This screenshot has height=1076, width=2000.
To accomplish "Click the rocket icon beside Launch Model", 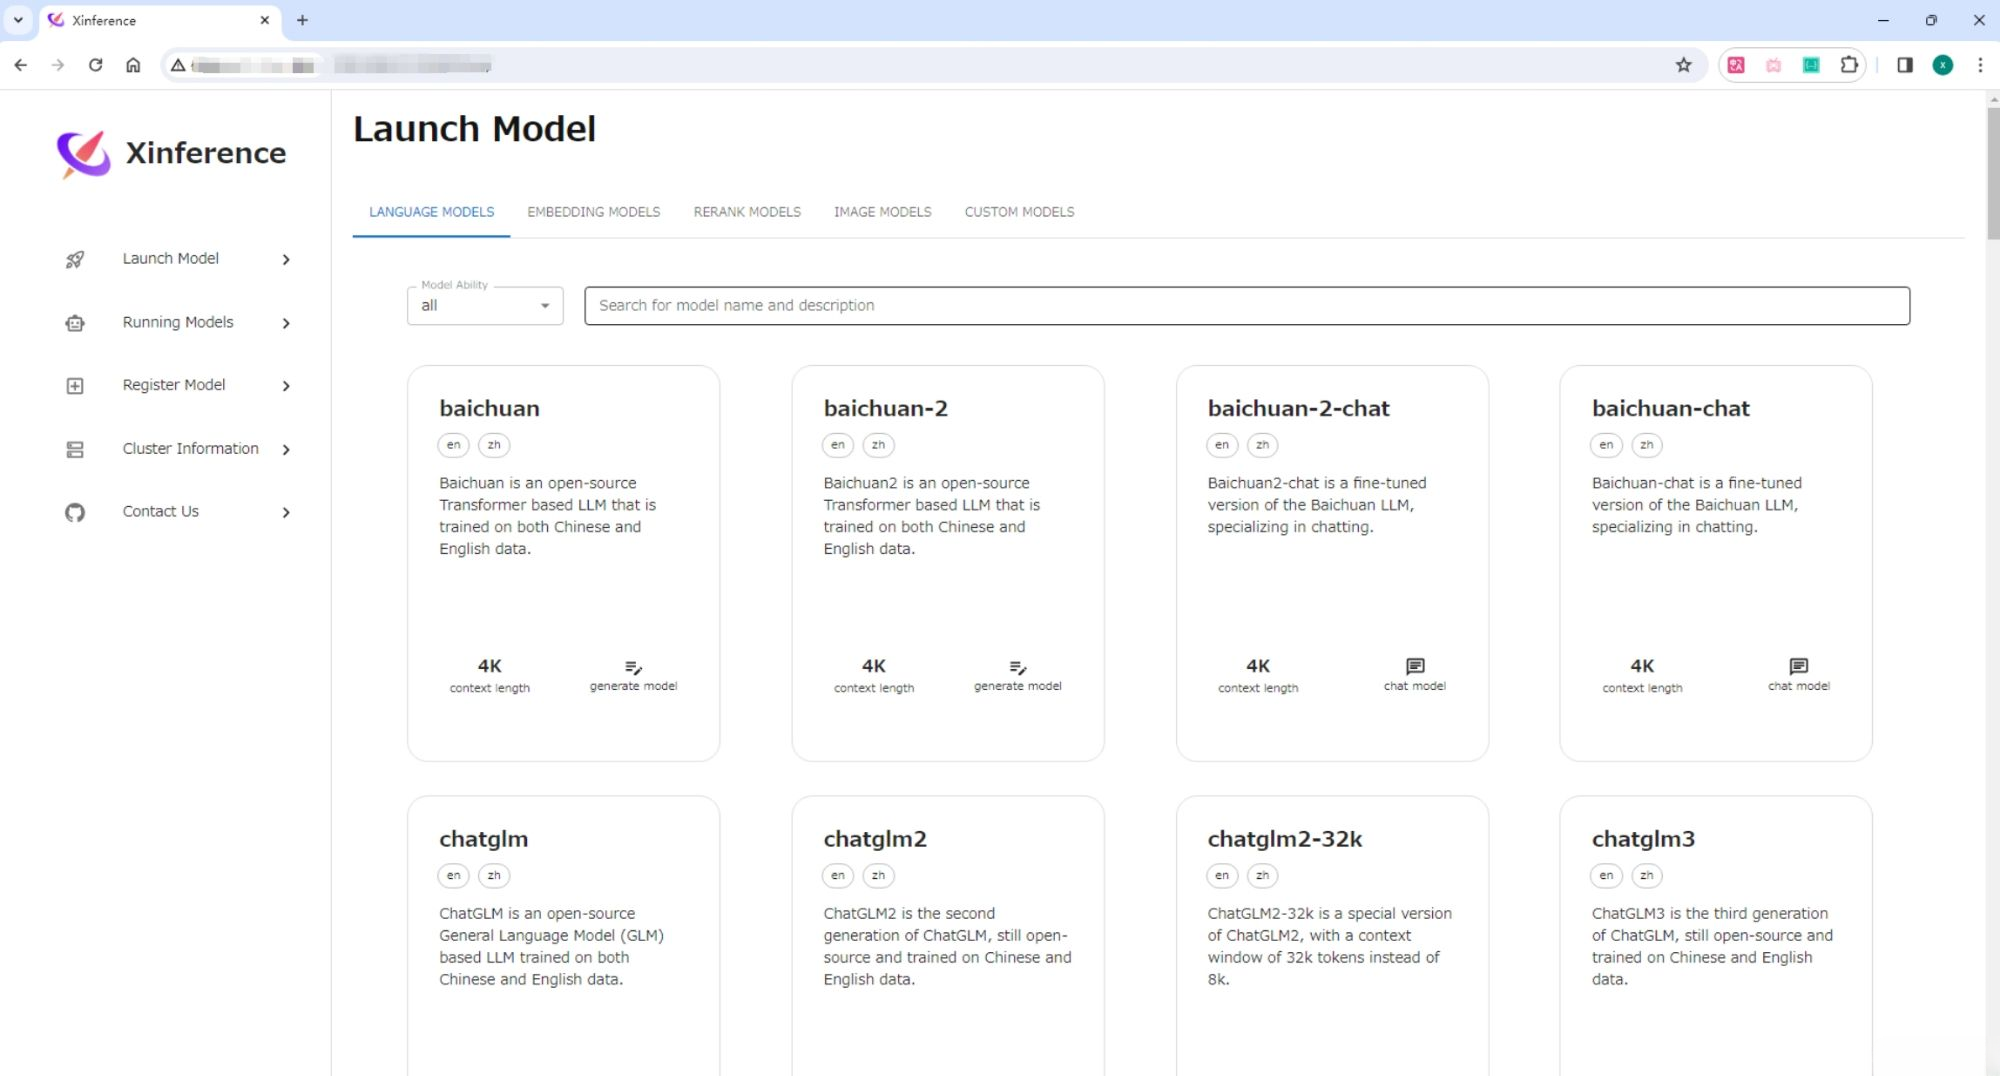I will coord(75,259).
